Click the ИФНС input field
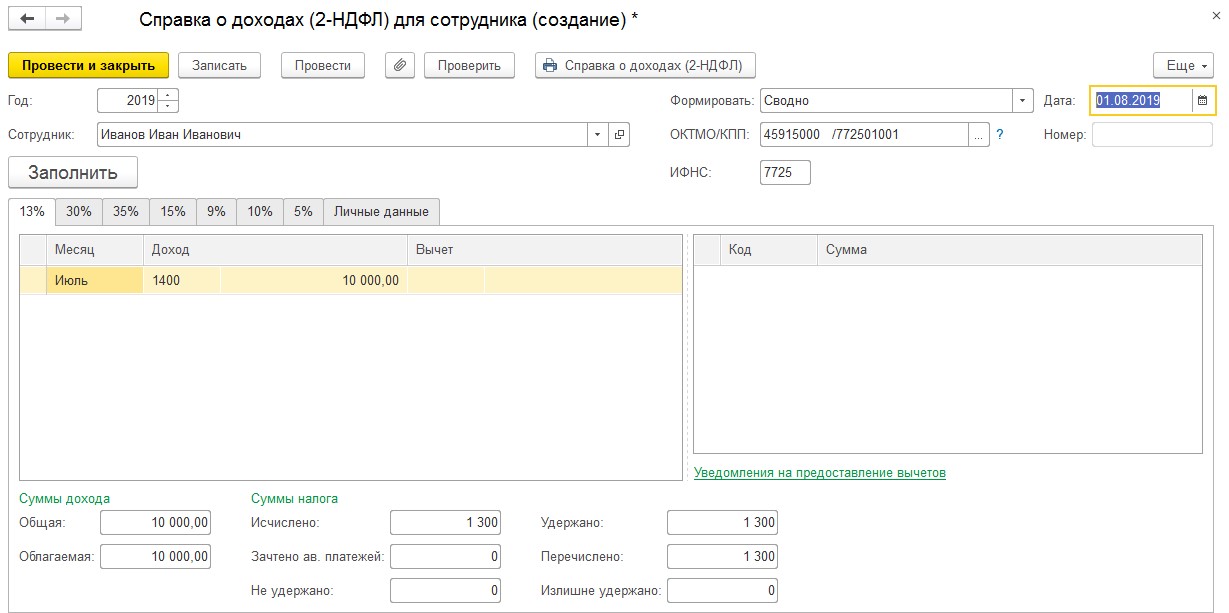The height and width of the screenshot is (613, 1229). tap(785, 173)
